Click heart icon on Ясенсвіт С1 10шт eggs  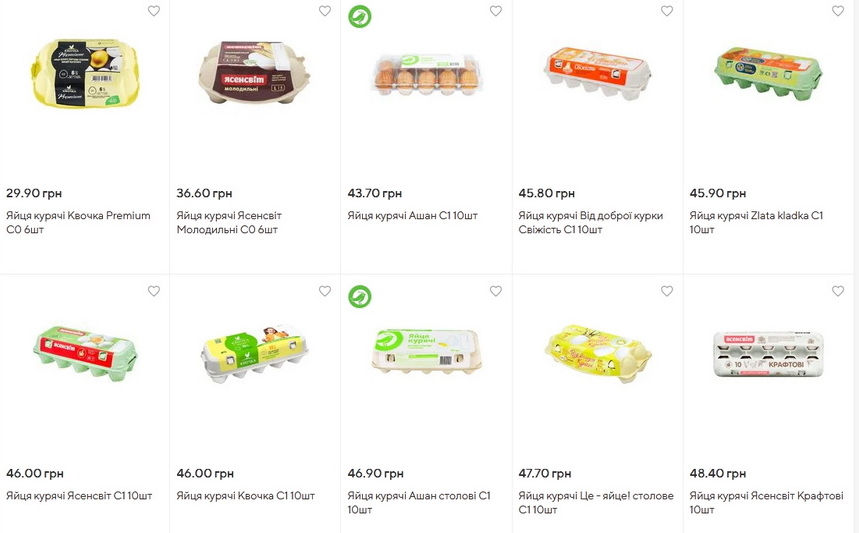tap(153, 291)
